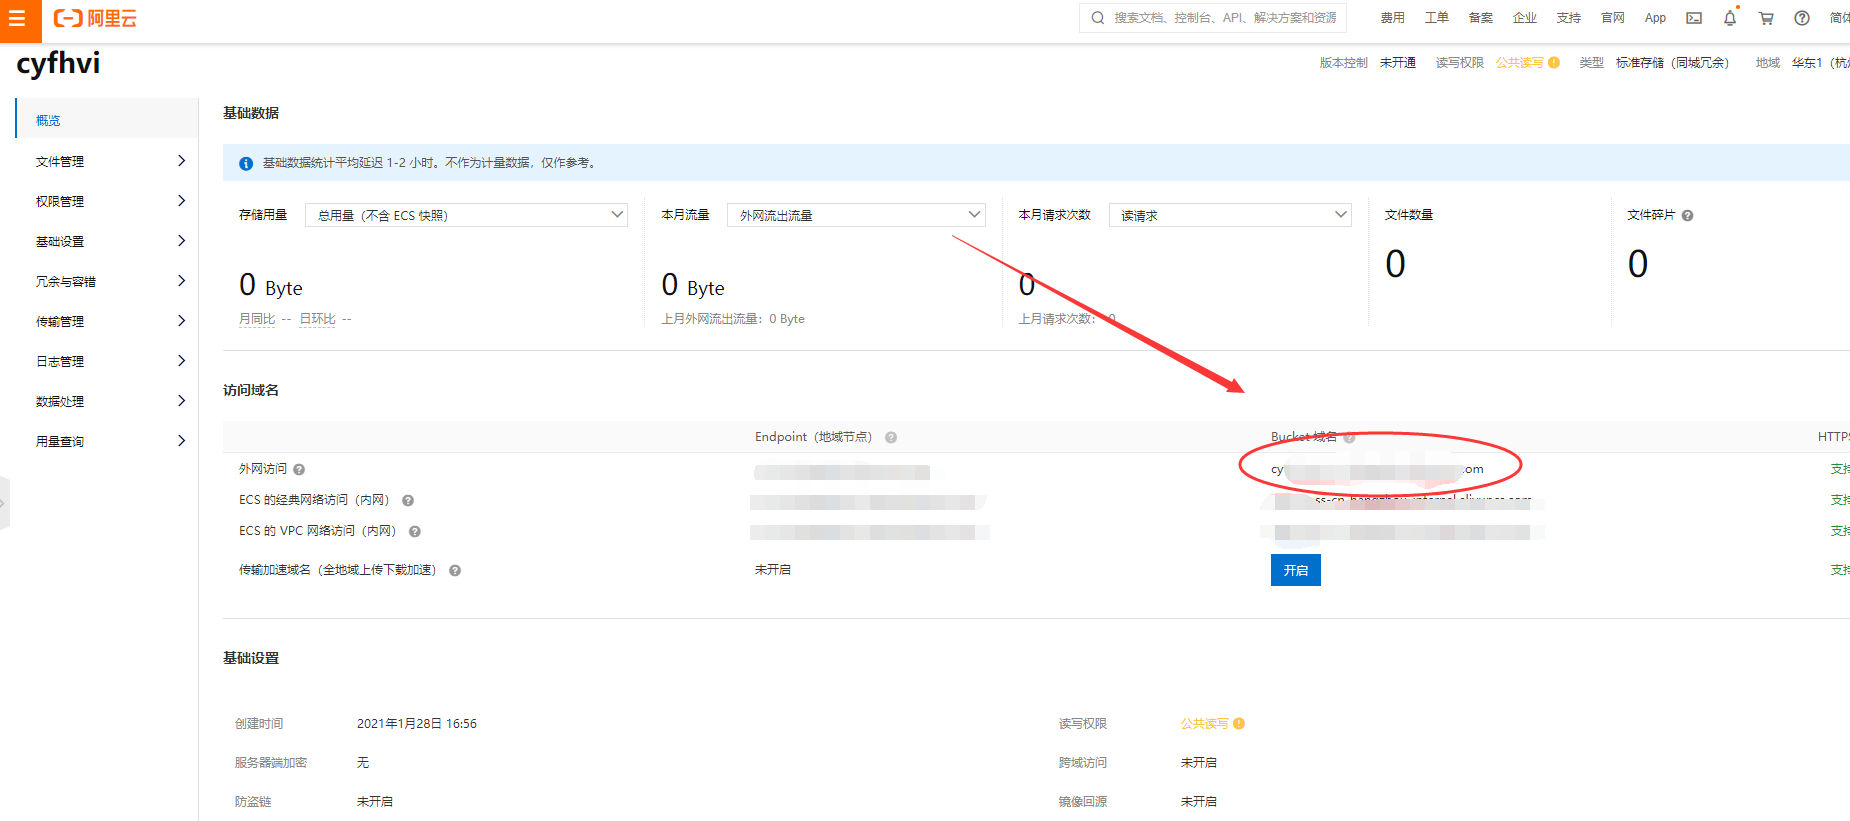This screenshot has height=821, width=1850.
Task: Open the orange hamburger menu
Action: [18, 19]
